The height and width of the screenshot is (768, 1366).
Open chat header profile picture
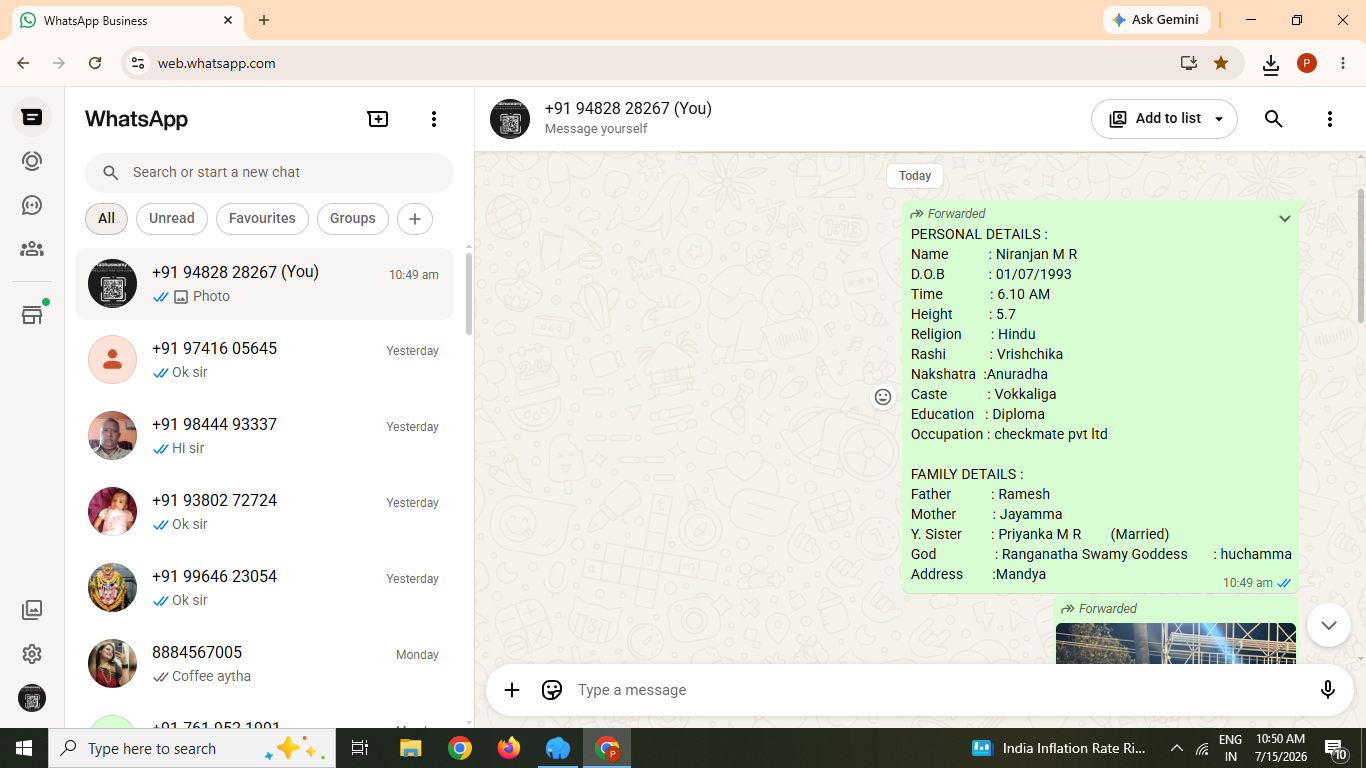(x=510, y=119)
